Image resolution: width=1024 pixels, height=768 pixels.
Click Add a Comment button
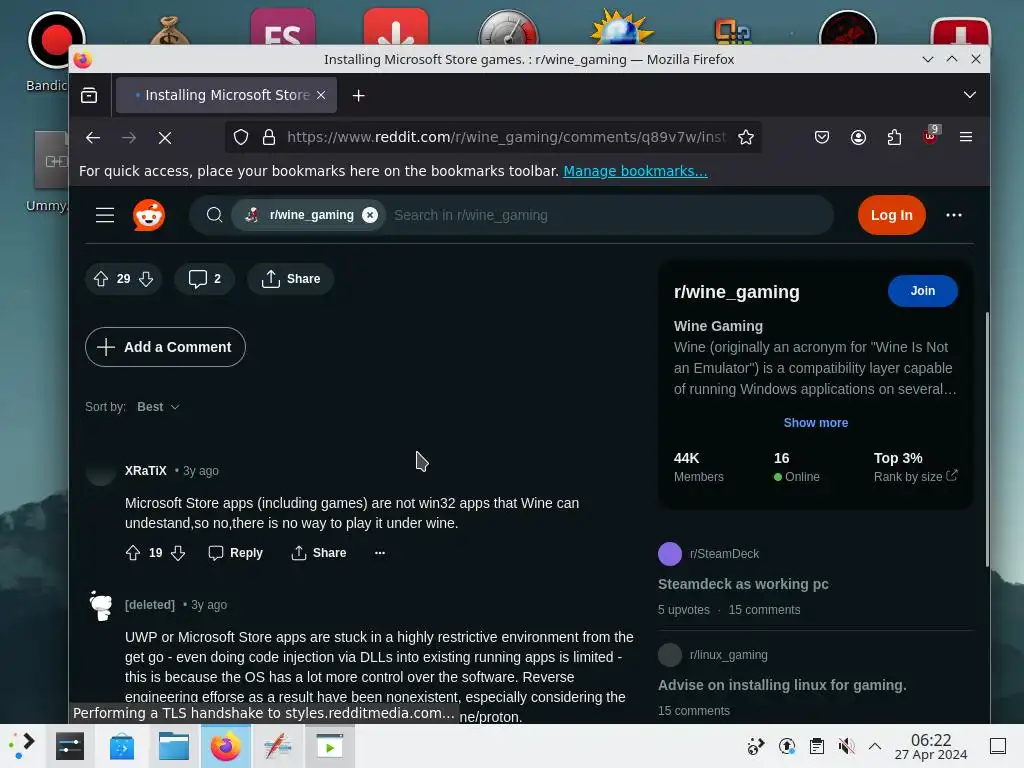coord(165,347)
